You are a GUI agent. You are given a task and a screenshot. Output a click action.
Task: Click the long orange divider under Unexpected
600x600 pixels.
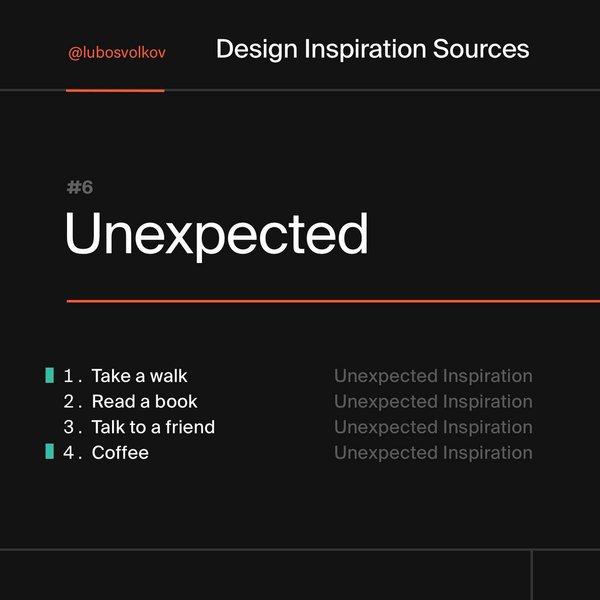point(333,301)
